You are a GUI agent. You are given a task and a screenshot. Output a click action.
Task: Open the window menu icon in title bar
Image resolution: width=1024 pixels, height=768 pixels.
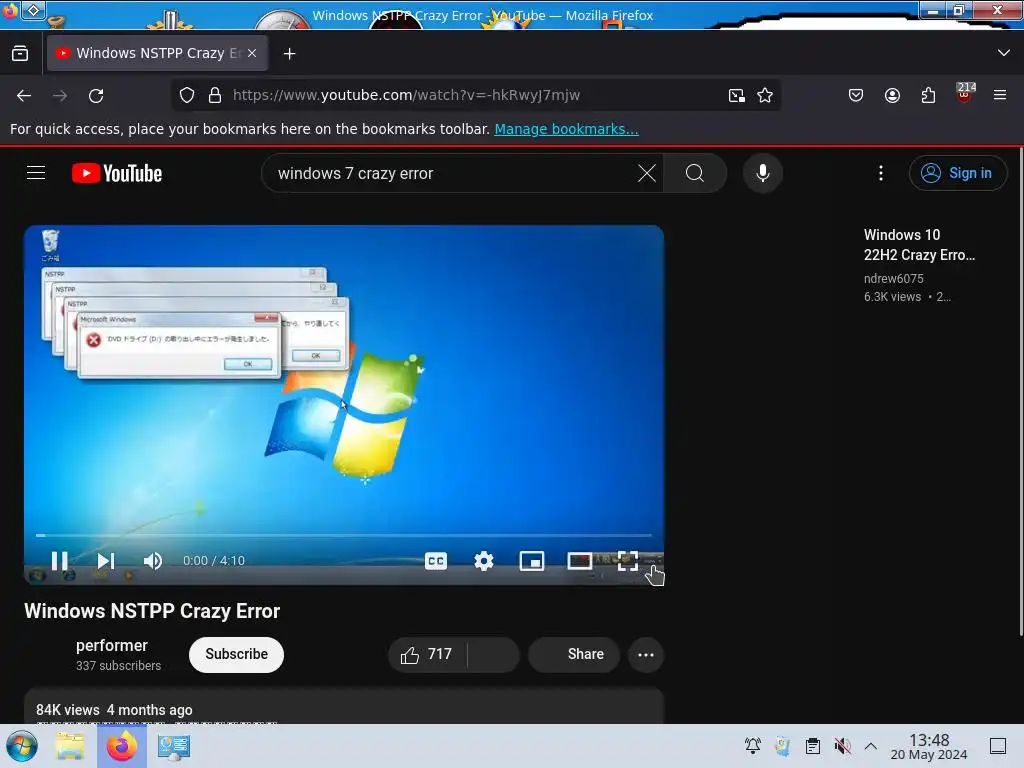[10, 10]
